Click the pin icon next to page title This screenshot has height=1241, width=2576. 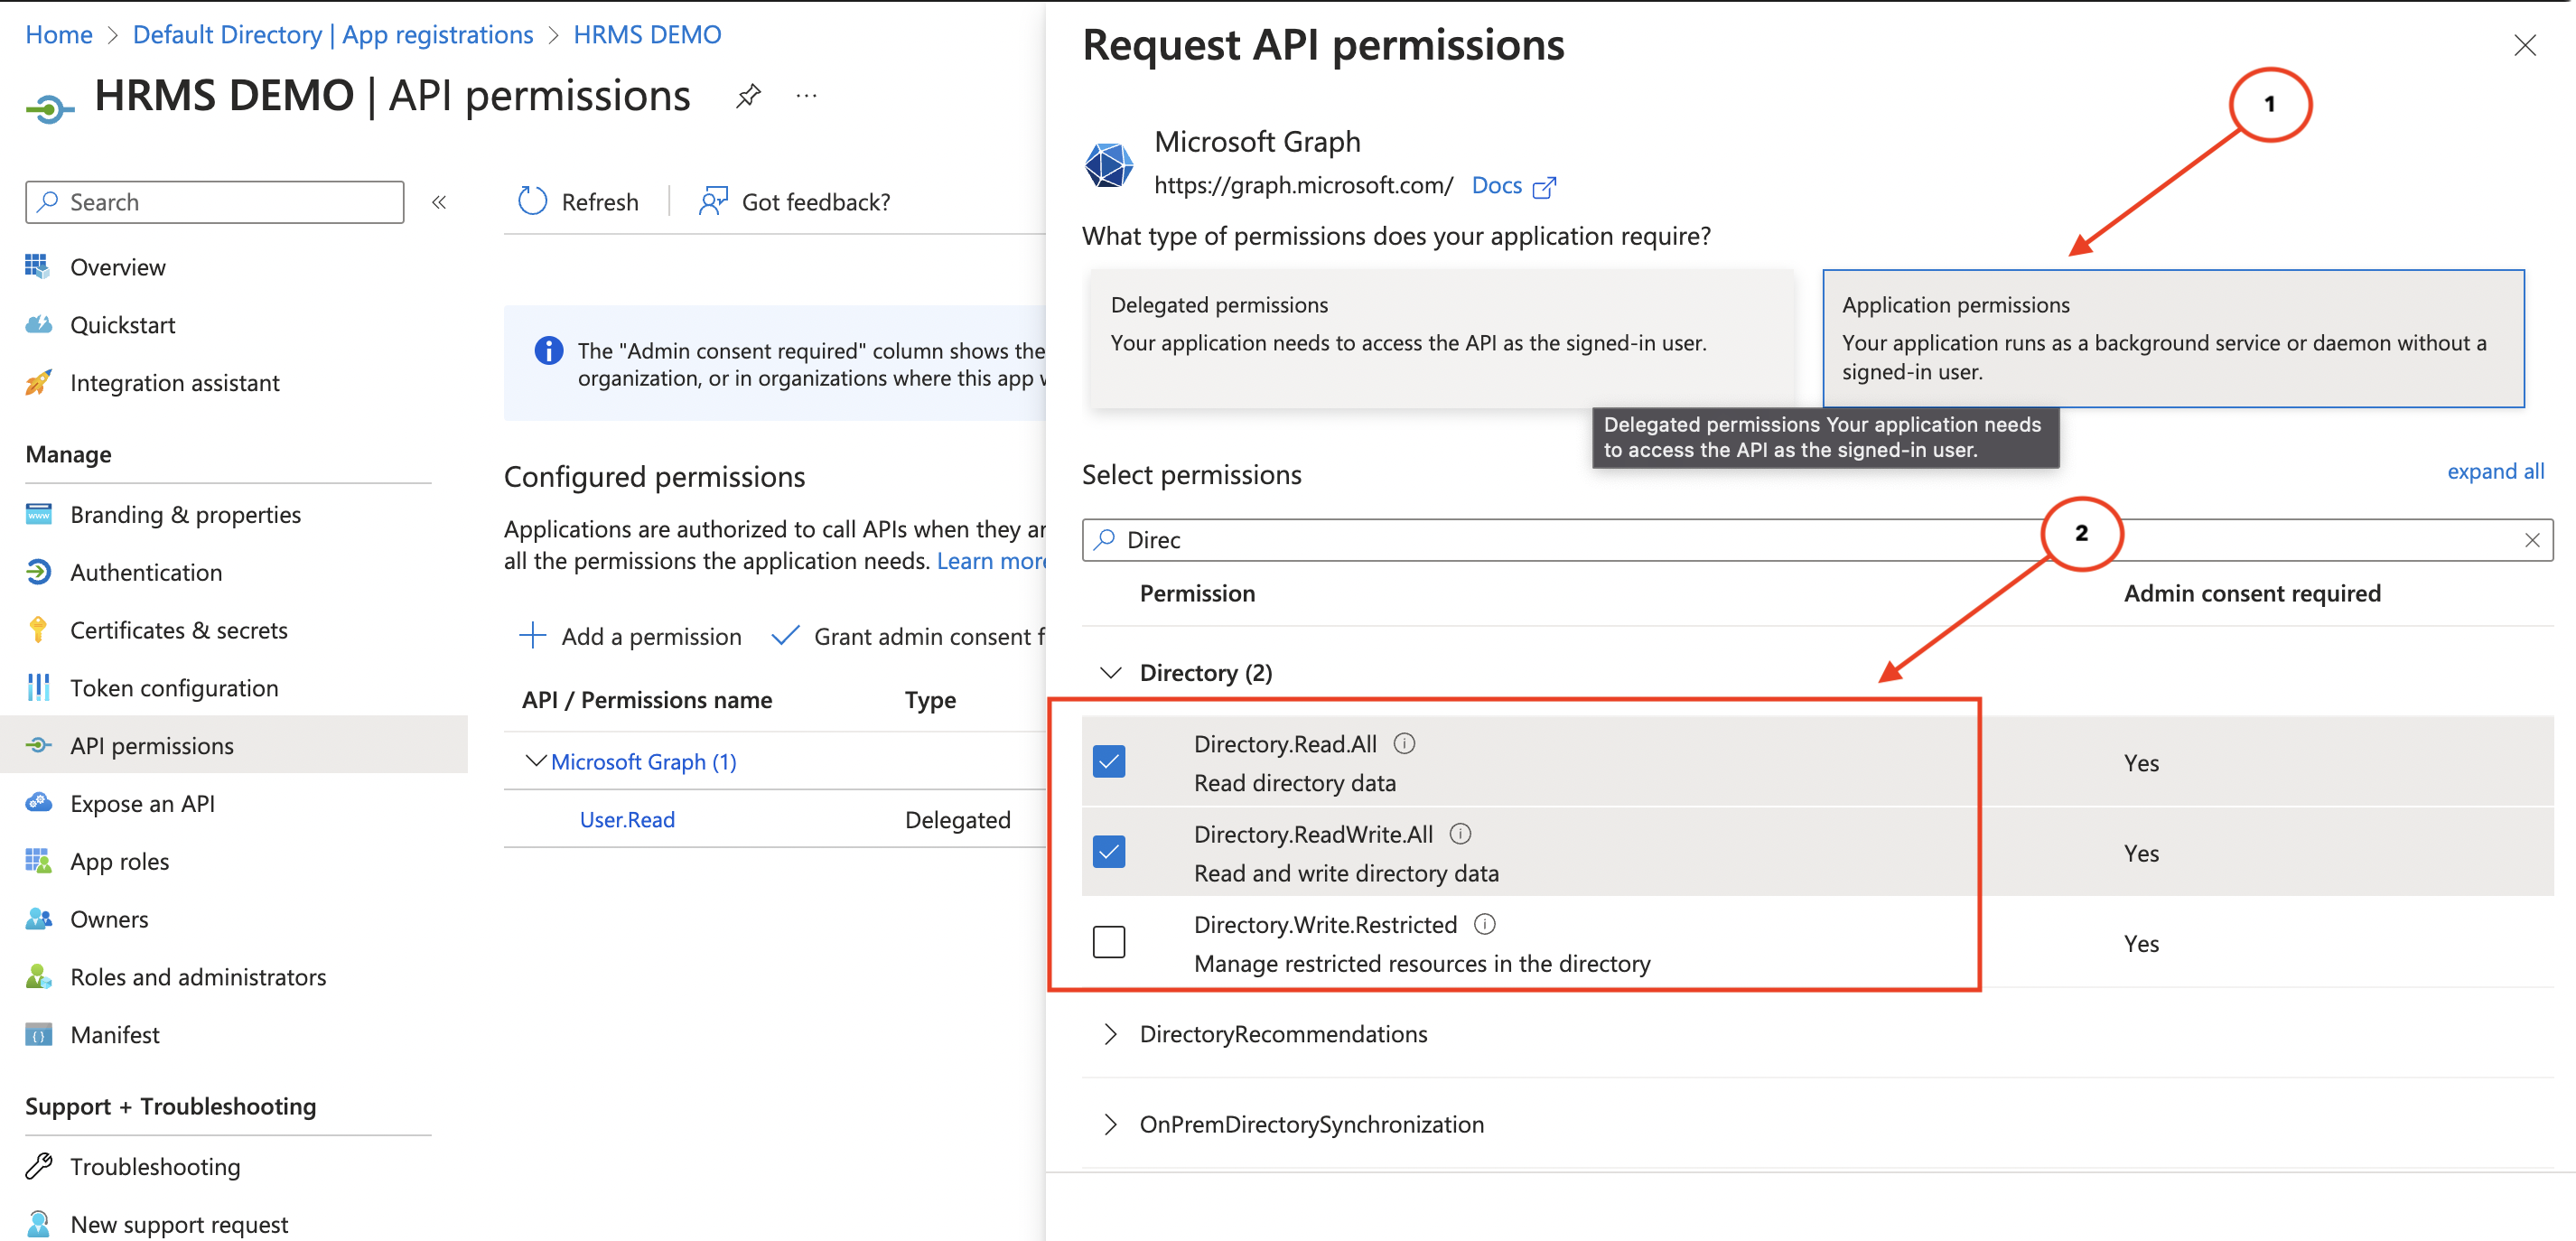(x=748, y=96)
